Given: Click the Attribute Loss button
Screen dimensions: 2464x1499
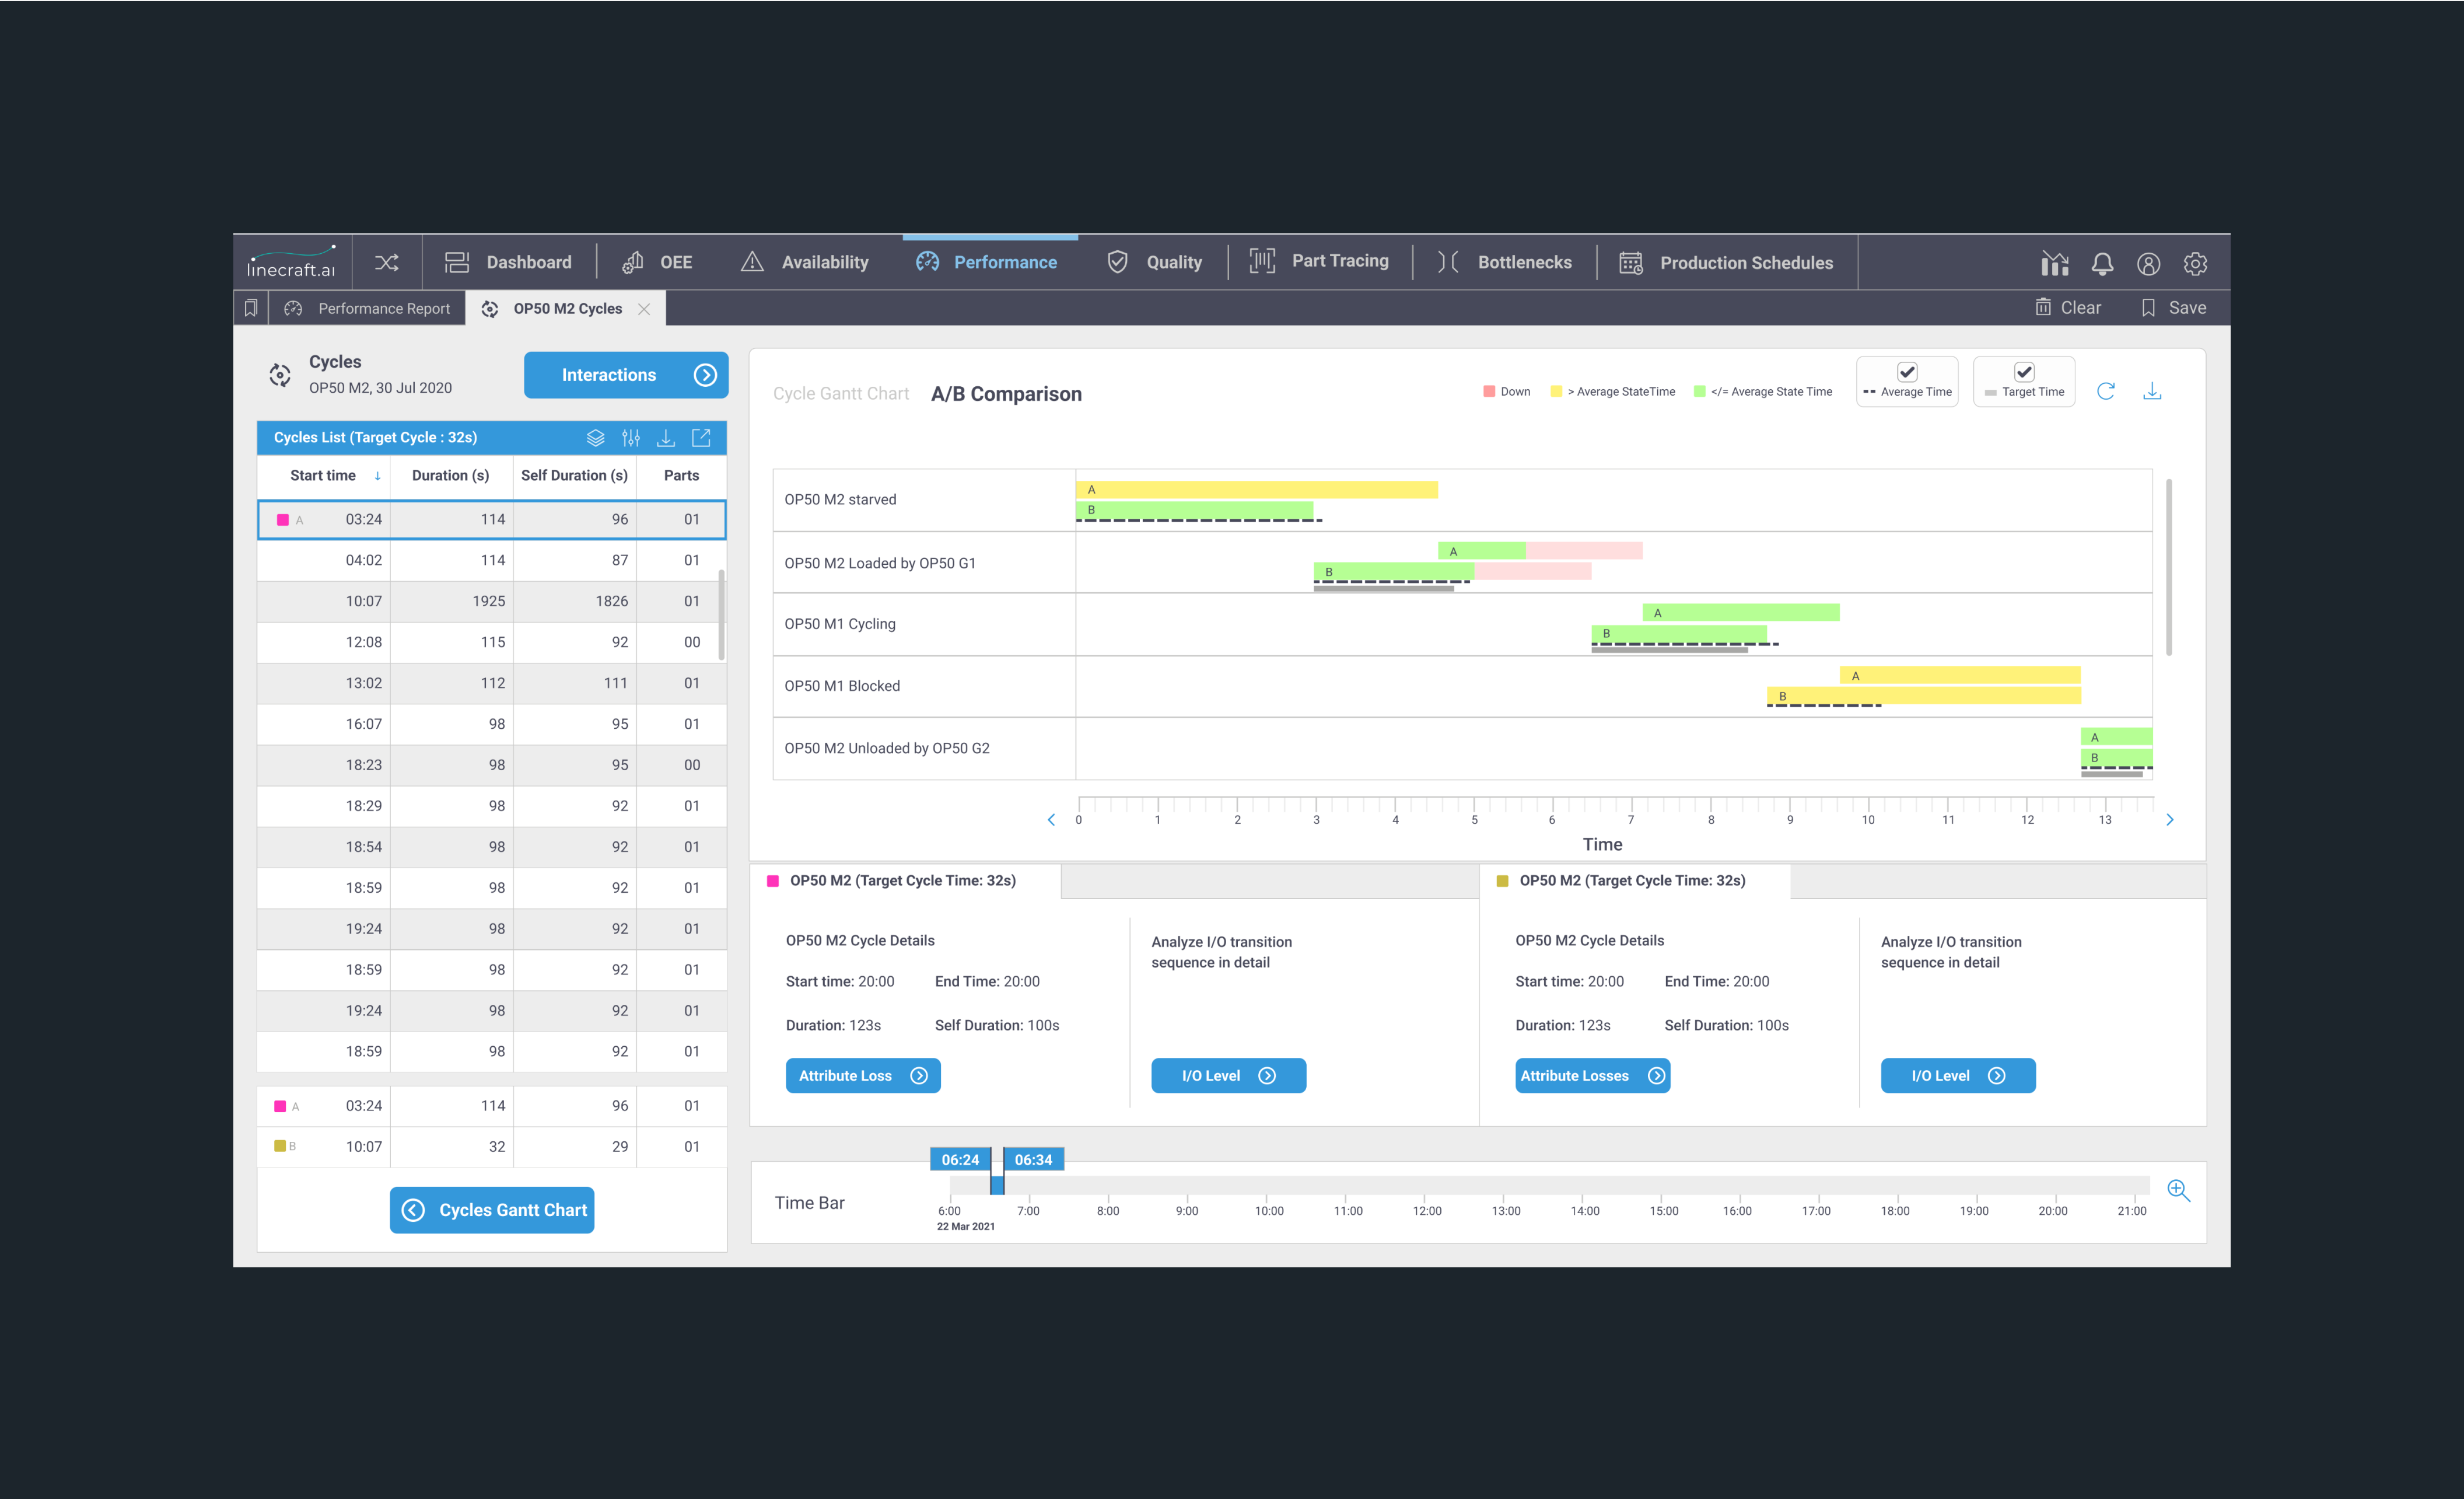Looking at the screenshot, I should pos(862,1076).
